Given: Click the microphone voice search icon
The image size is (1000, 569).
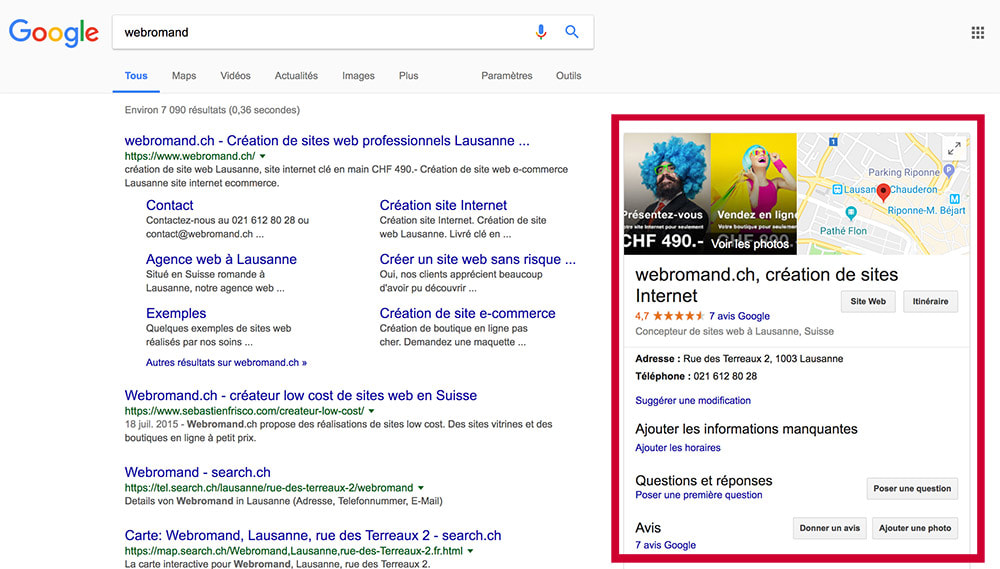Looking at the screenshot, I should pos(541,32).
